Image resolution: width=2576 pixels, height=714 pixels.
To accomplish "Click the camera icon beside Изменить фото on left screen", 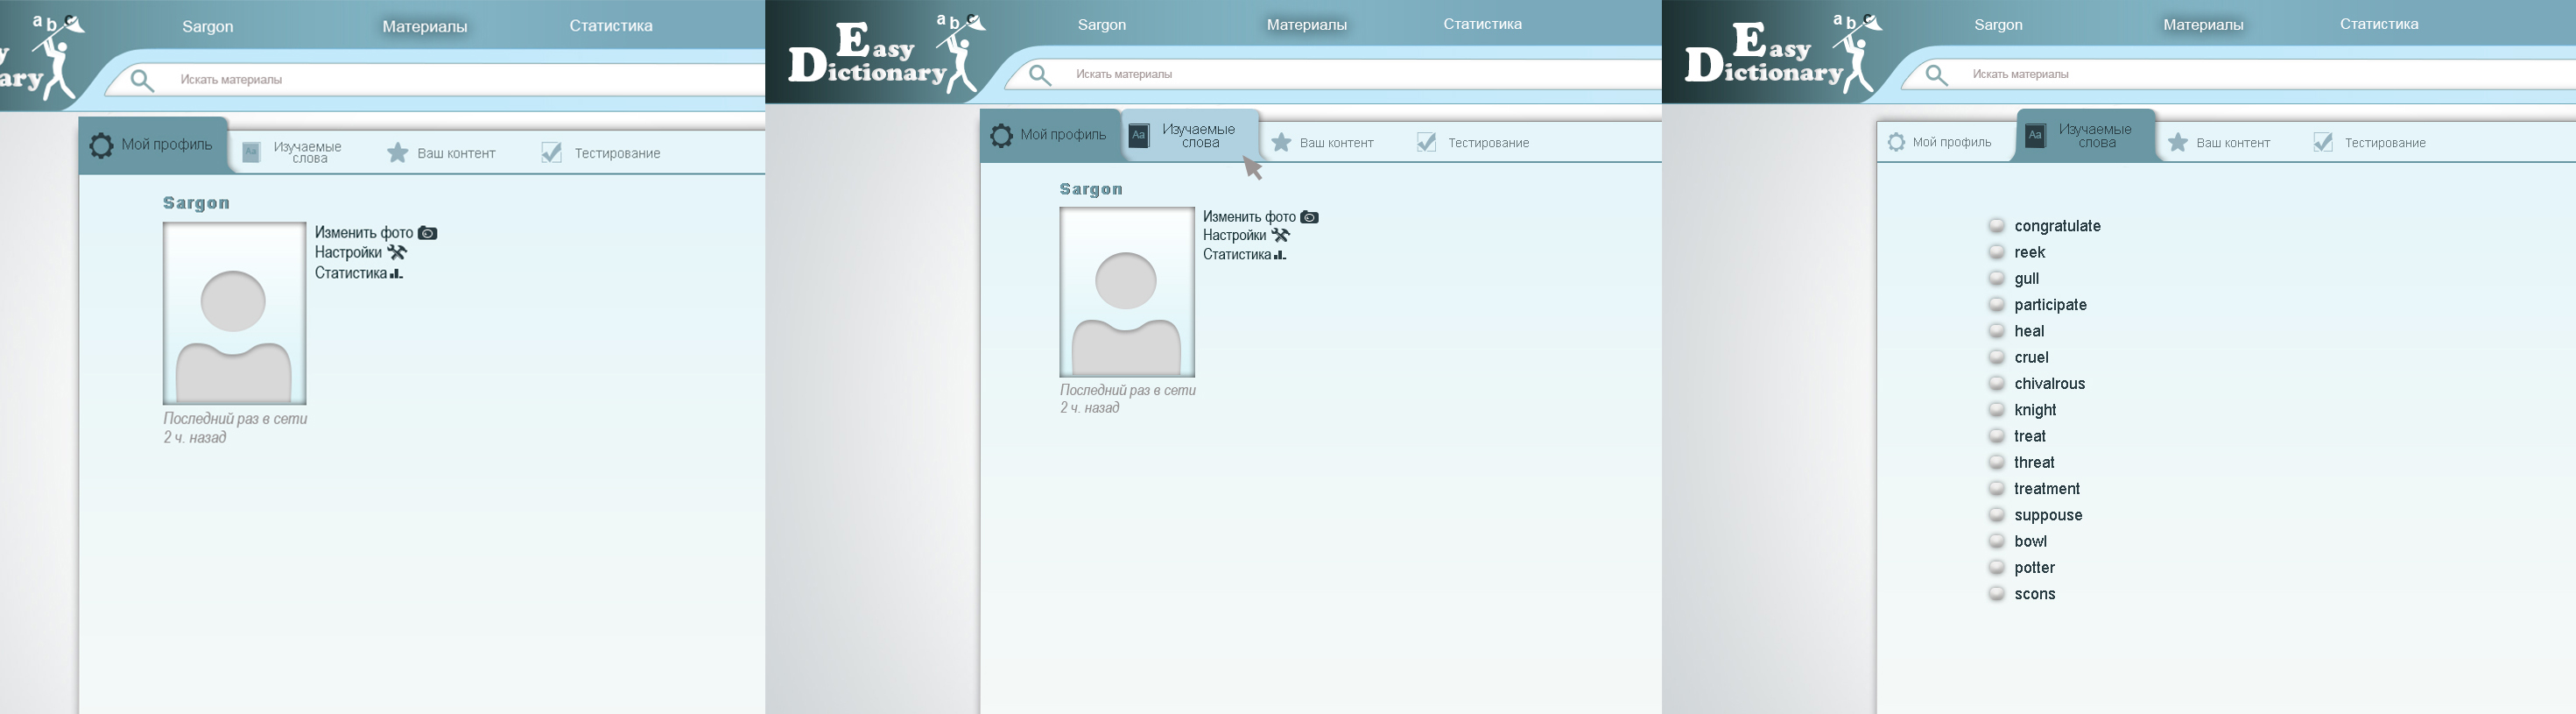I will (427, 233).
